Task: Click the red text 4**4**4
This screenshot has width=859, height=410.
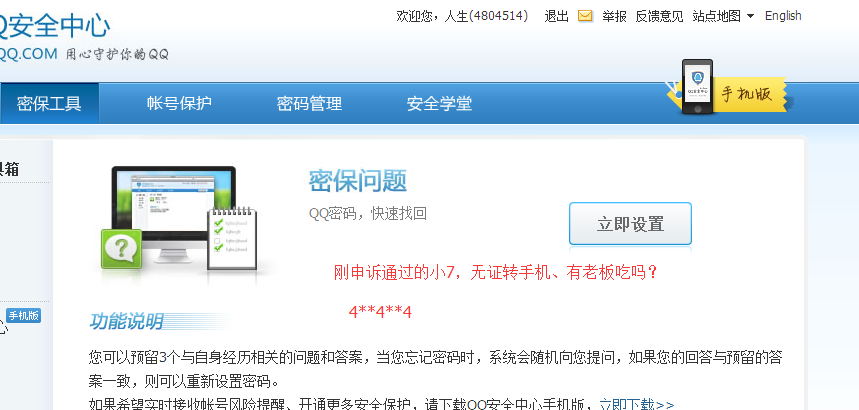Action: [380, 312]
